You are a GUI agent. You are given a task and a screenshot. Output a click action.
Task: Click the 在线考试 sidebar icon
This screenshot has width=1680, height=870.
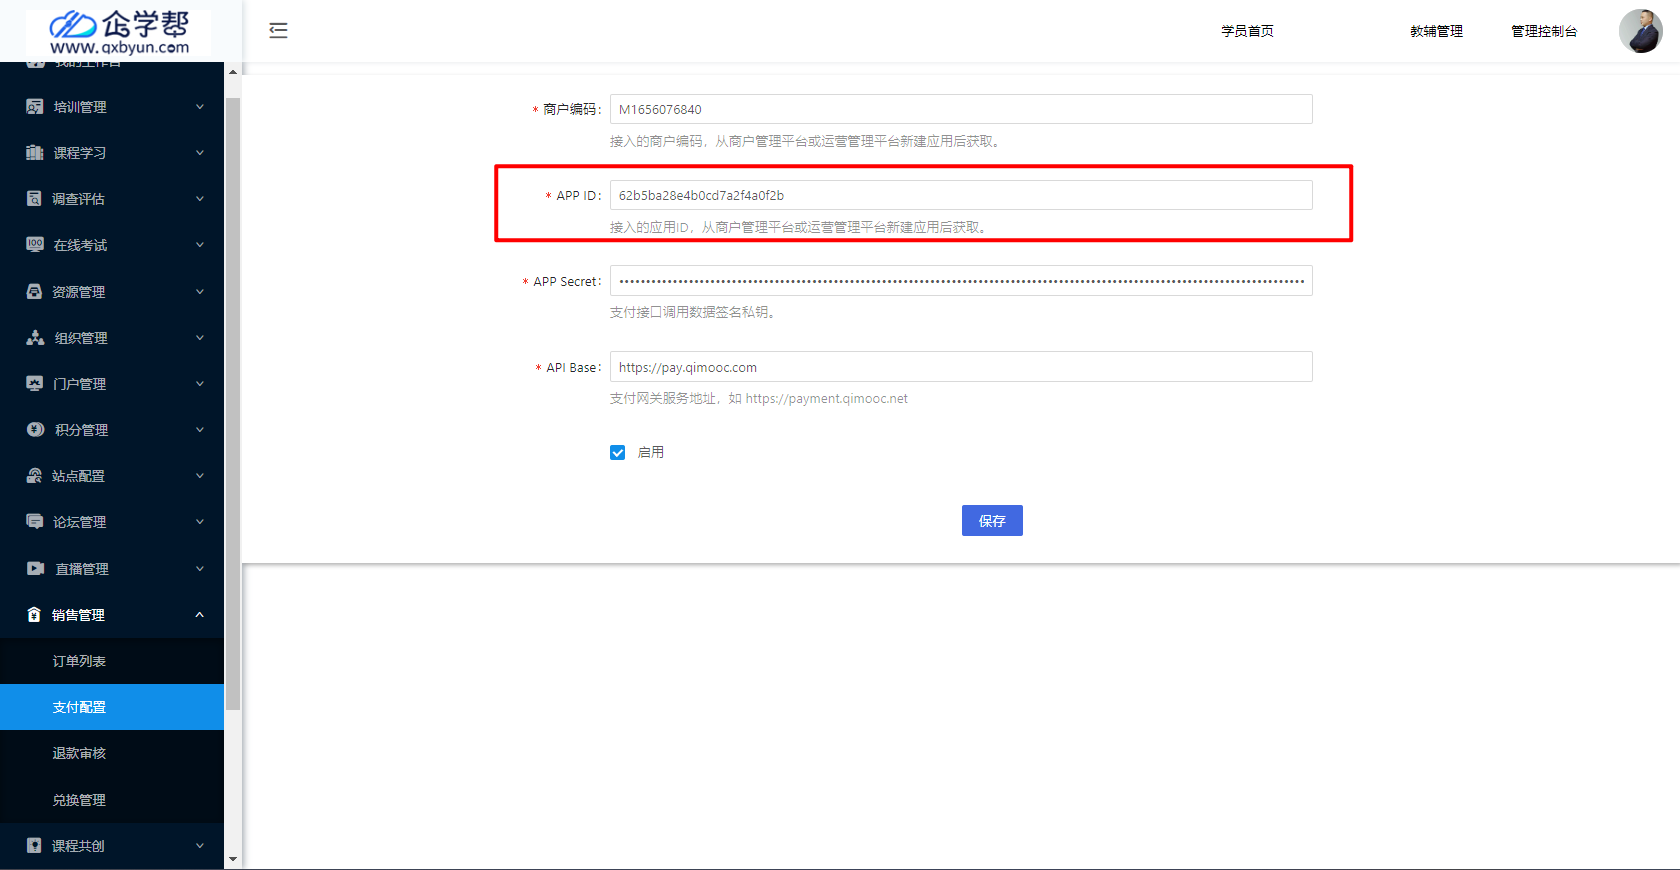click(x=35, y=245)
